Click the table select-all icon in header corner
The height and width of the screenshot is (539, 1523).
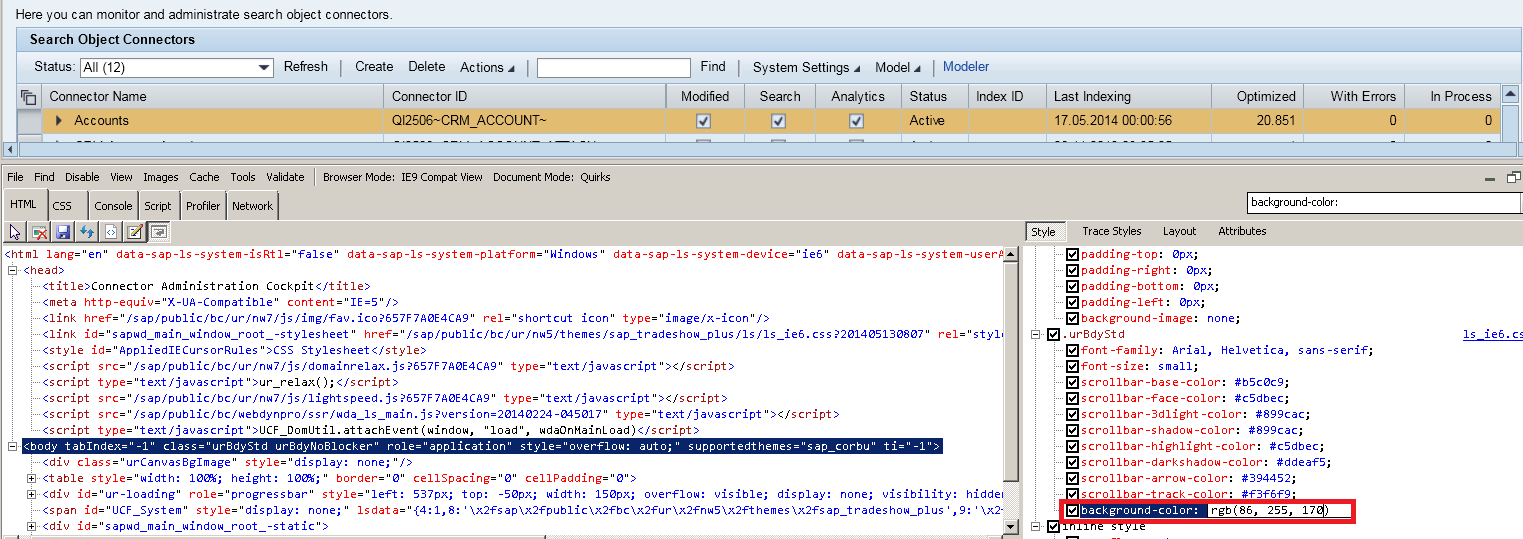29,97
